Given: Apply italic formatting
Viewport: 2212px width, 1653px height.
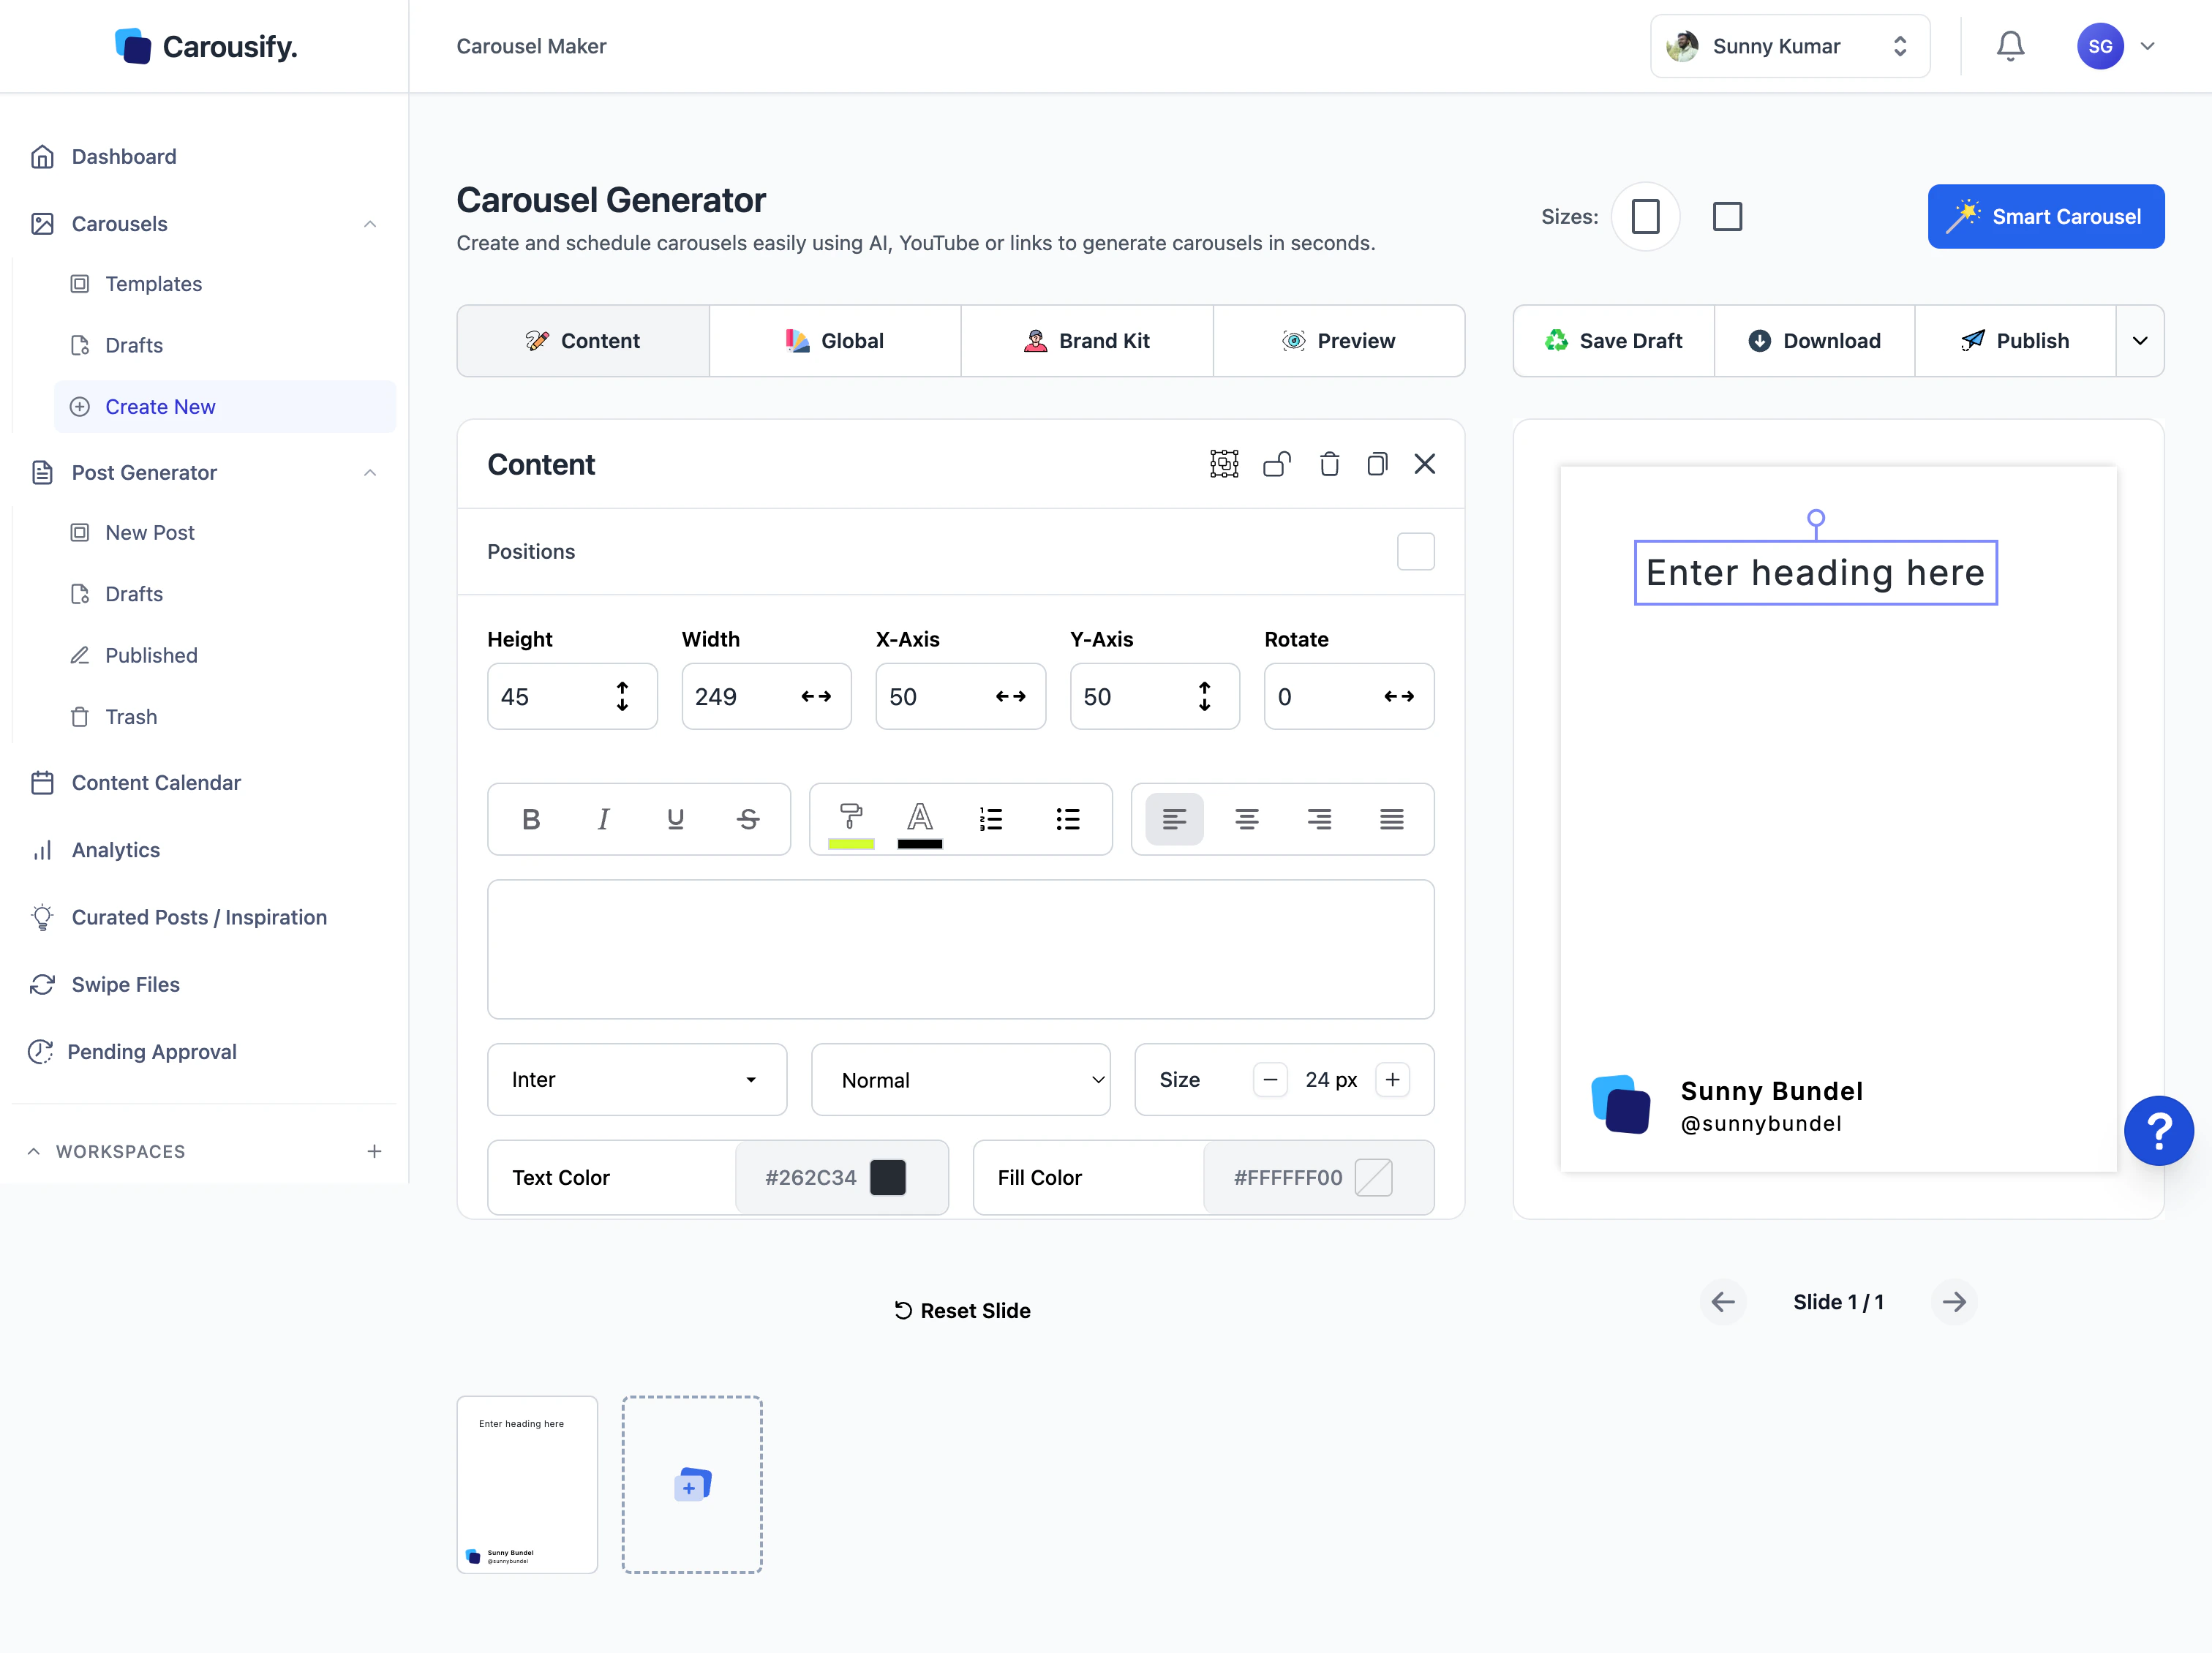Looking at the screenshot, I should (603, 819).
